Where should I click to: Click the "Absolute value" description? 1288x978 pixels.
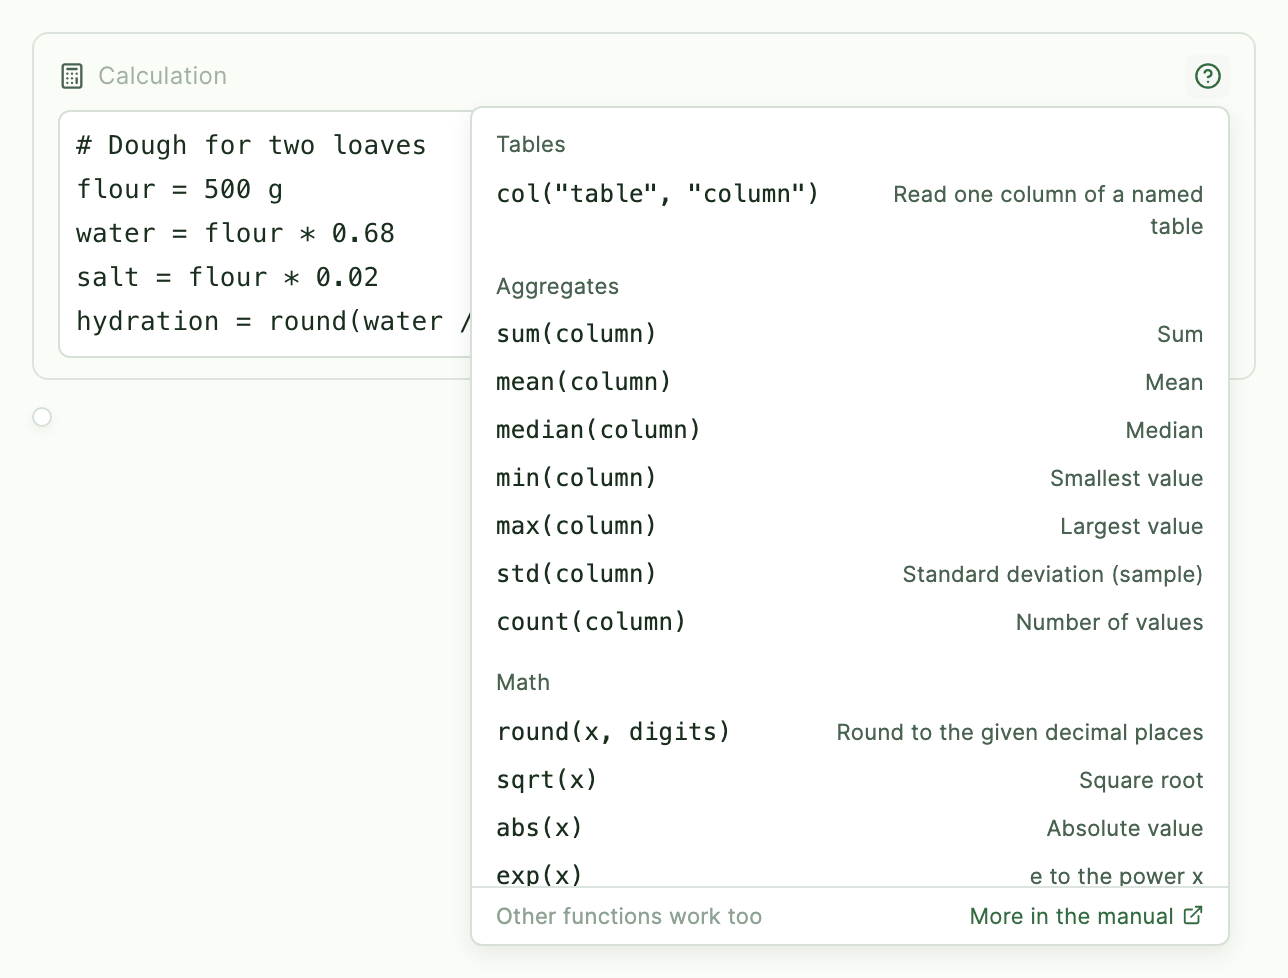[1125, 828]
